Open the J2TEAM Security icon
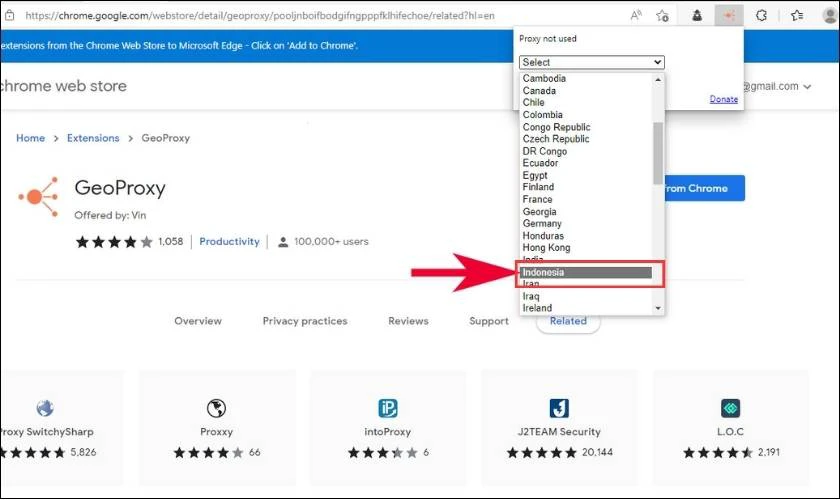840x500 pixels. (559, 408)
